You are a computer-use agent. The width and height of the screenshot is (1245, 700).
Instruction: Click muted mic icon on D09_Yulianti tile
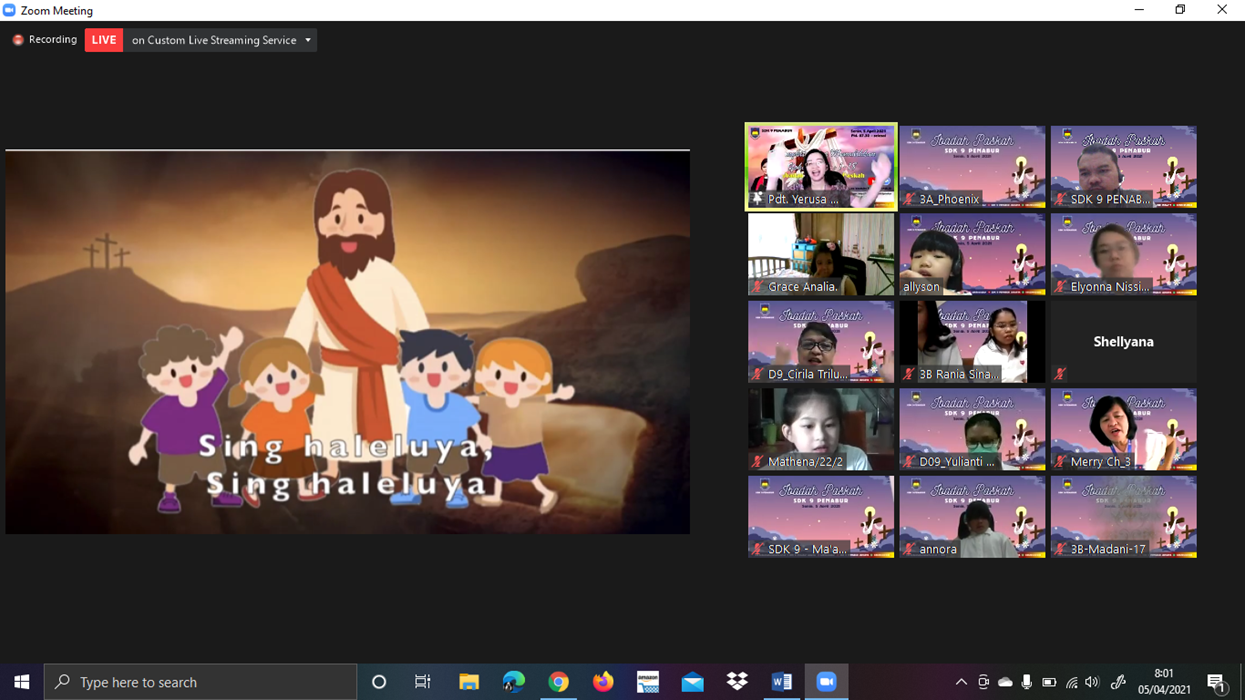(909, 462)
